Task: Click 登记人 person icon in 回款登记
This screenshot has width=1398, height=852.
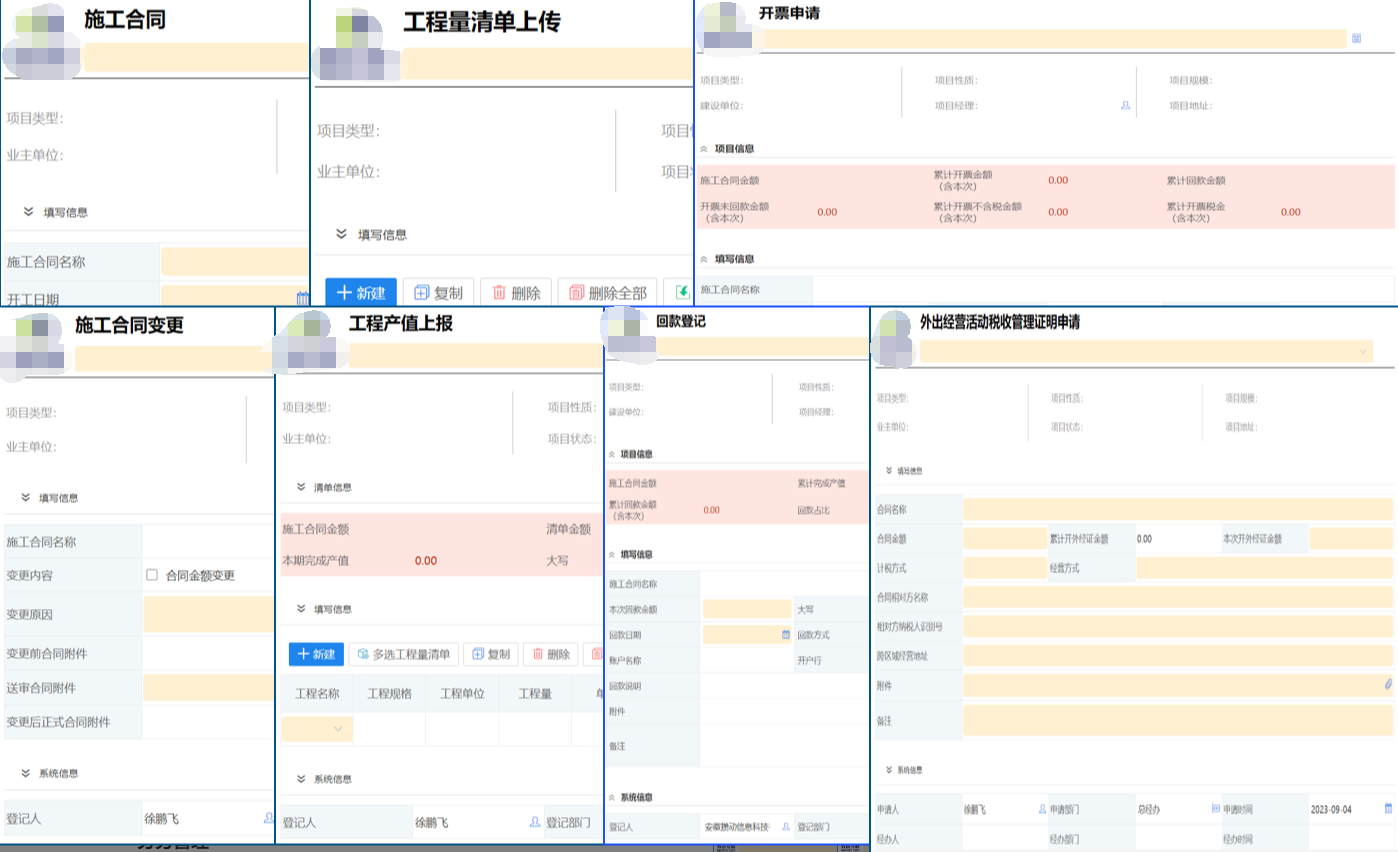Action: point(785,827)
